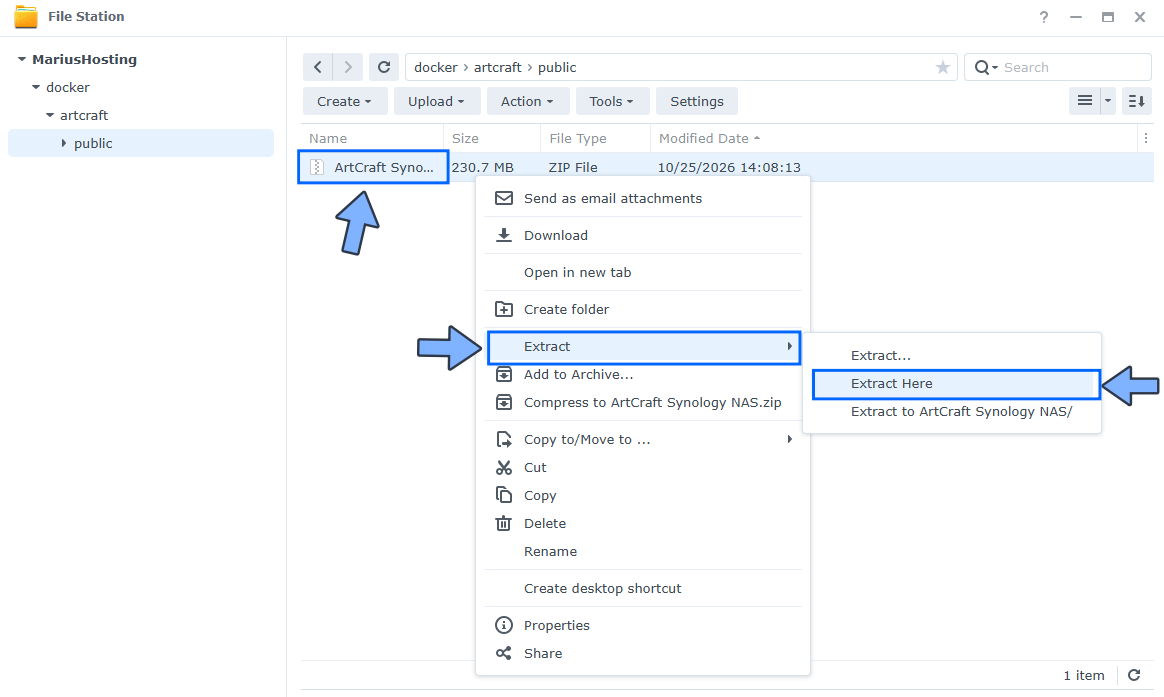Open the Action dropdown menu
1164x697 pixels.
pyautogui.click(x=527, y=101)
